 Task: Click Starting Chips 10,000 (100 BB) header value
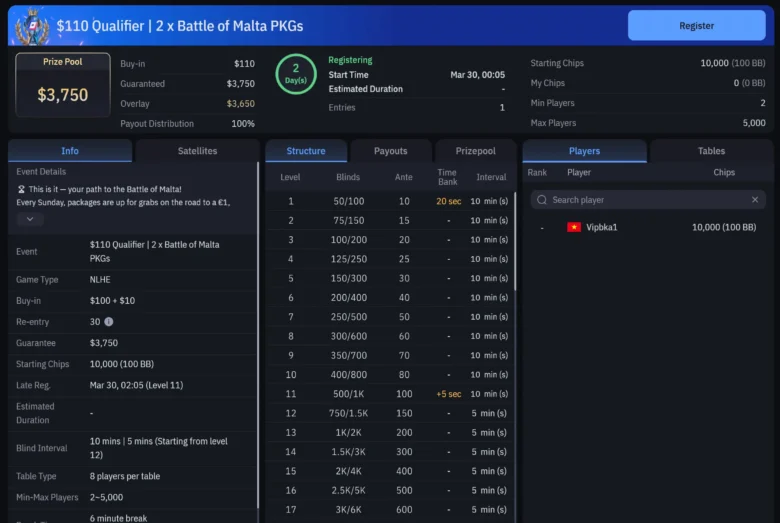(x=733, y=63)
